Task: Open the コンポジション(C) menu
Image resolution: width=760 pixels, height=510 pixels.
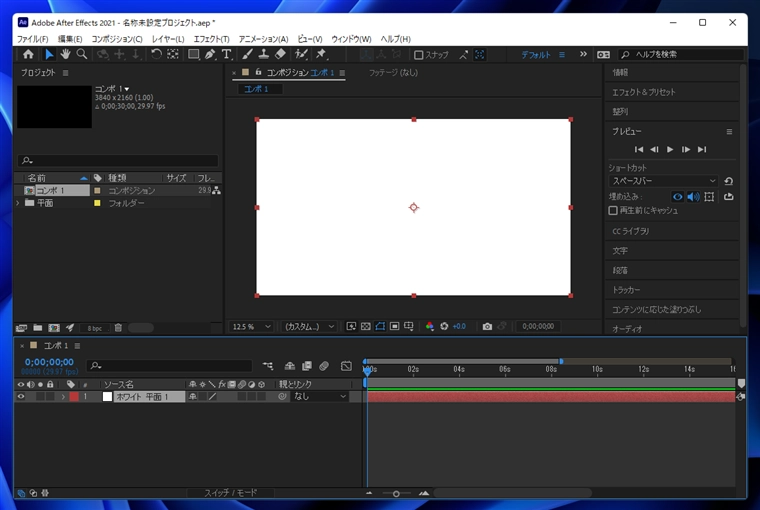Action: click(117, 39)
